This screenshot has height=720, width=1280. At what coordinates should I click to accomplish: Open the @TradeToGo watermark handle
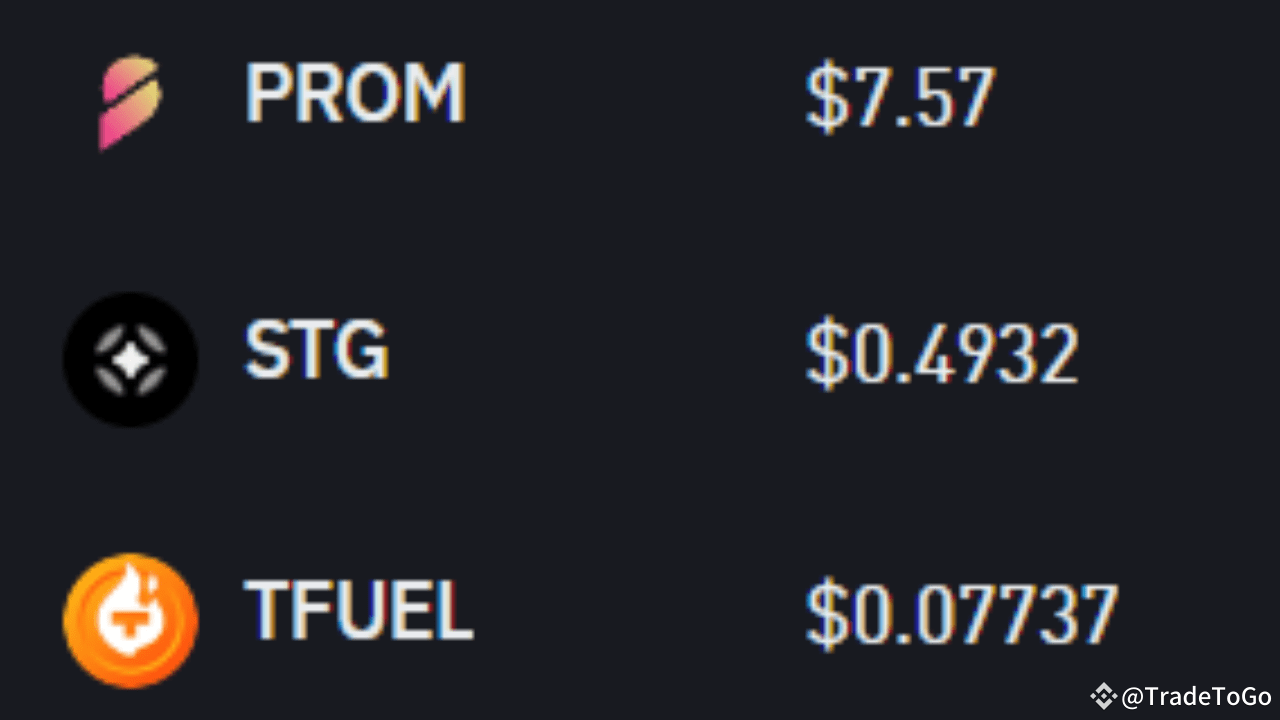coord(1196,697)
